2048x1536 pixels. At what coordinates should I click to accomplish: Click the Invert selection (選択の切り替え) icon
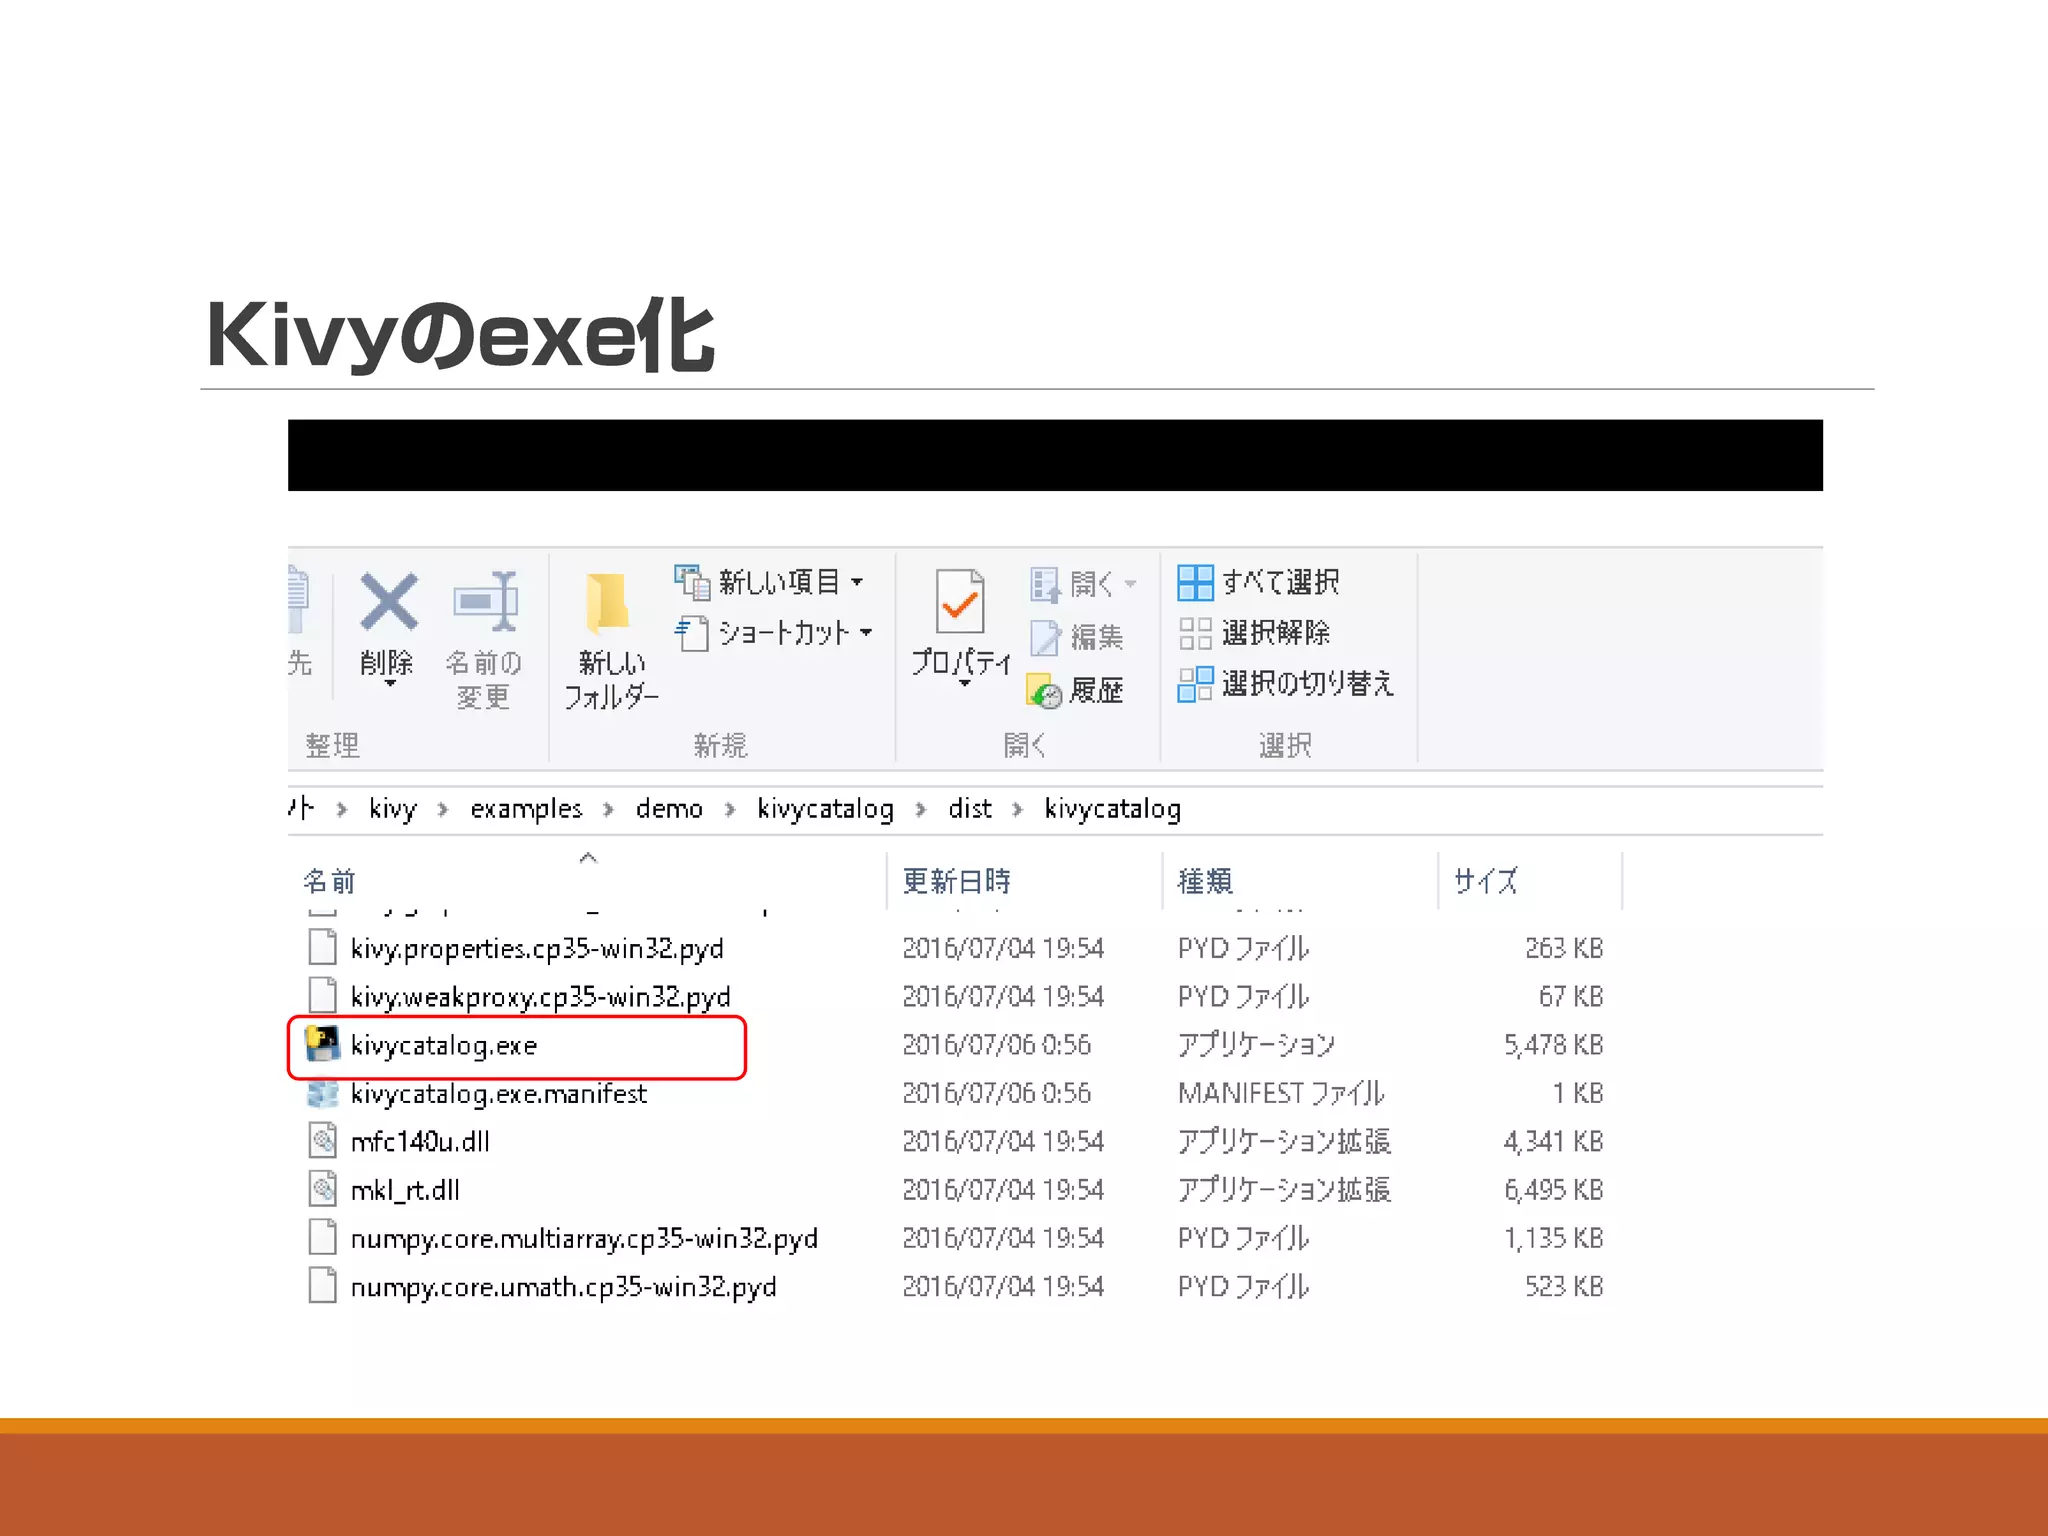1195,684
